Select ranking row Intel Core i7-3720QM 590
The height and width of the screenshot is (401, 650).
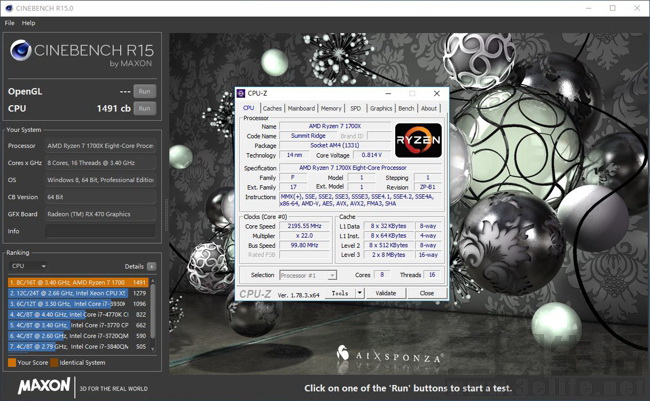(78, 336)
